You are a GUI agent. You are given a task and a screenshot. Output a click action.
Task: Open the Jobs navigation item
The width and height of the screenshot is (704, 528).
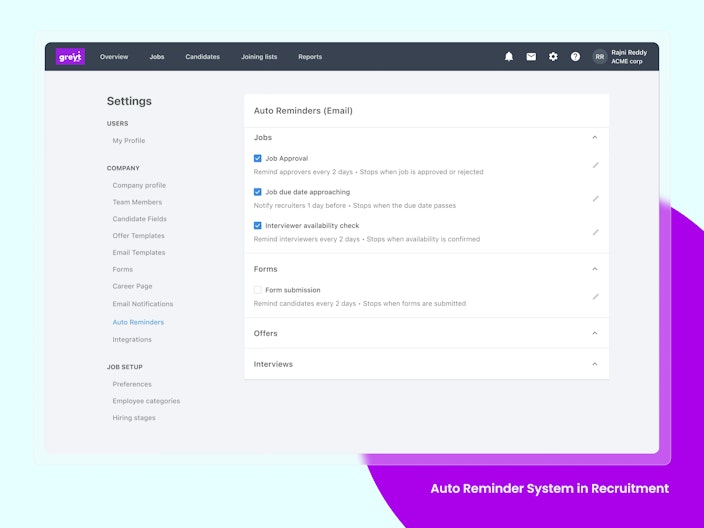tap(157, 57)
